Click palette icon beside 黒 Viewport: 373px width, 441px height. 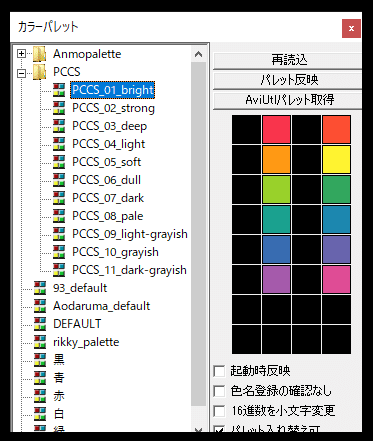pyautogui.click(x=40, y=360)
